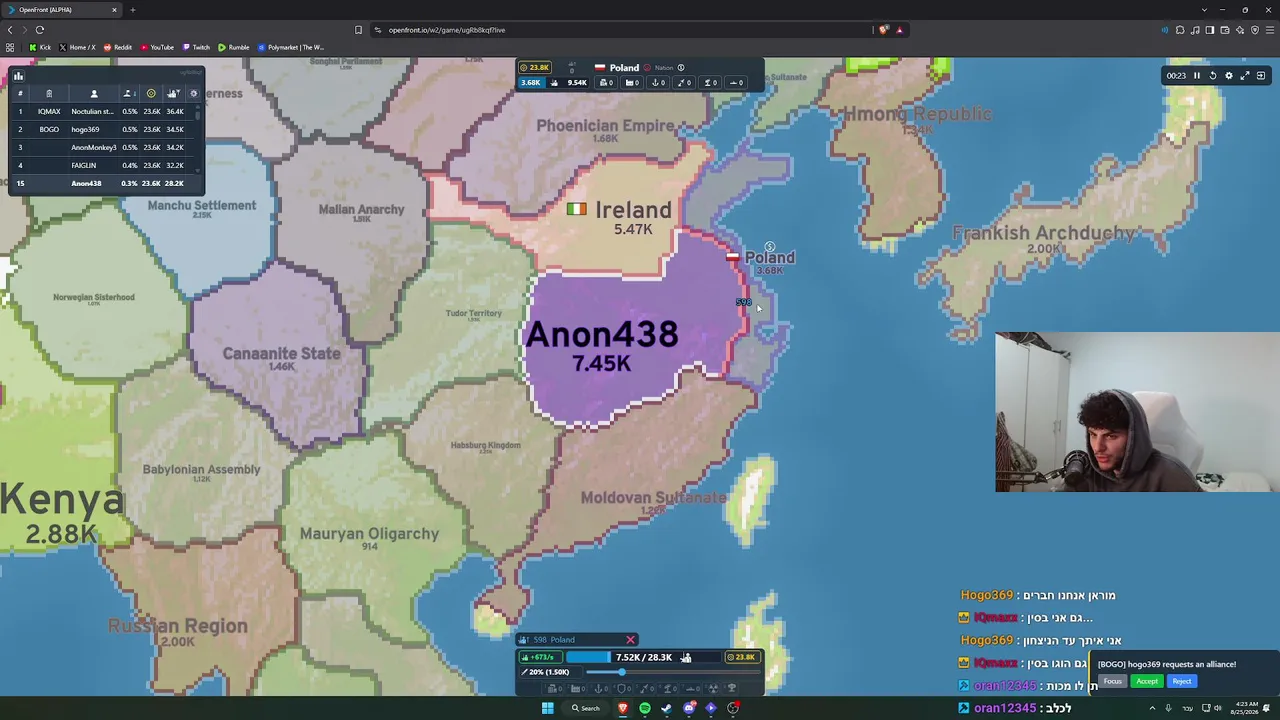The image size is (1280, 720).
Task: Open the Windows Start menu
Action: point(547,708)
